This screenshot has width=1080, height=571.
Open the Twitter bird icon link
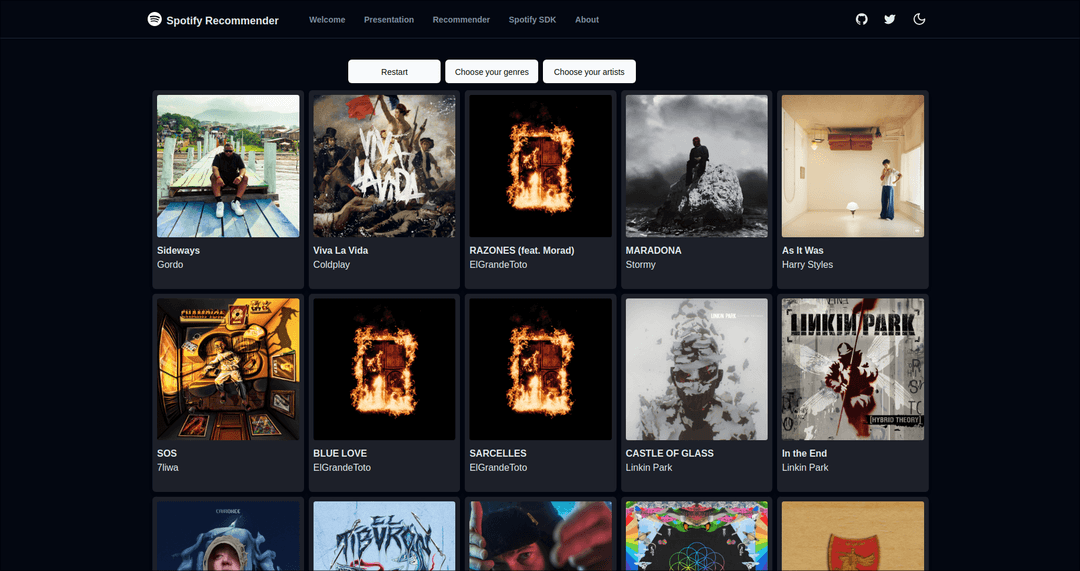point(890,19)
